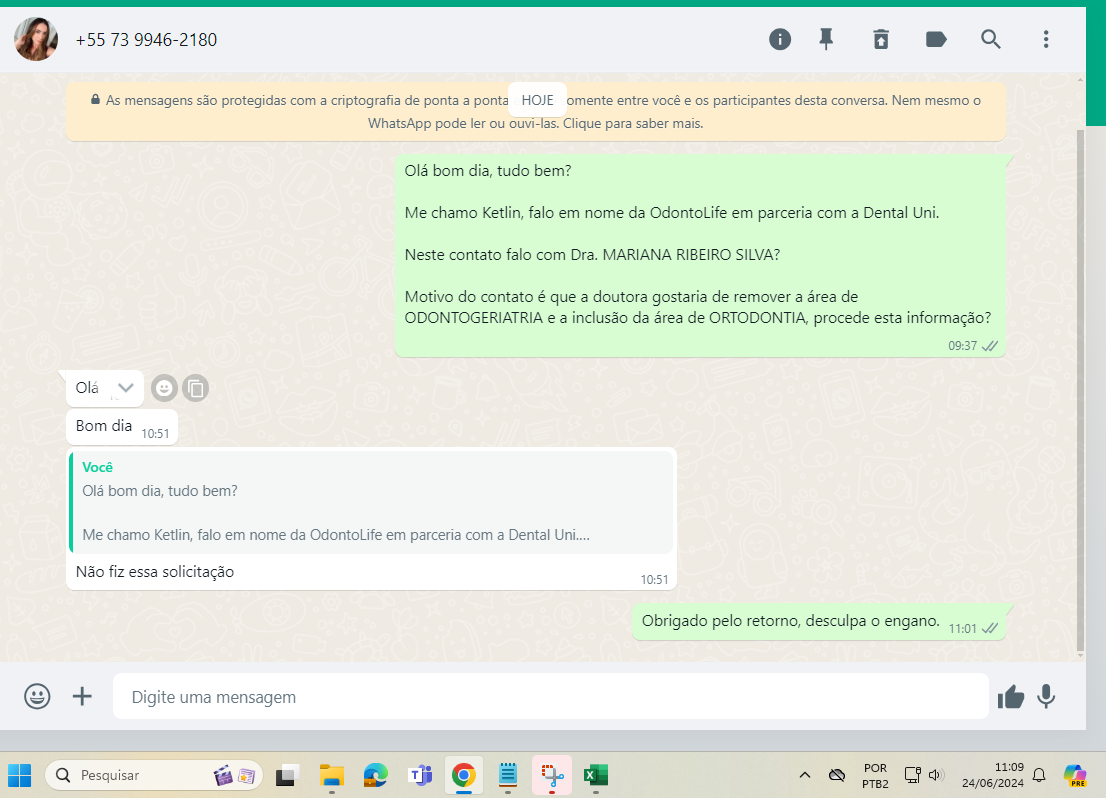This screenshot has width=1106, height=798.
Task: Copy the Olá message using the copy icon
Action: click(x=195, y=388)
